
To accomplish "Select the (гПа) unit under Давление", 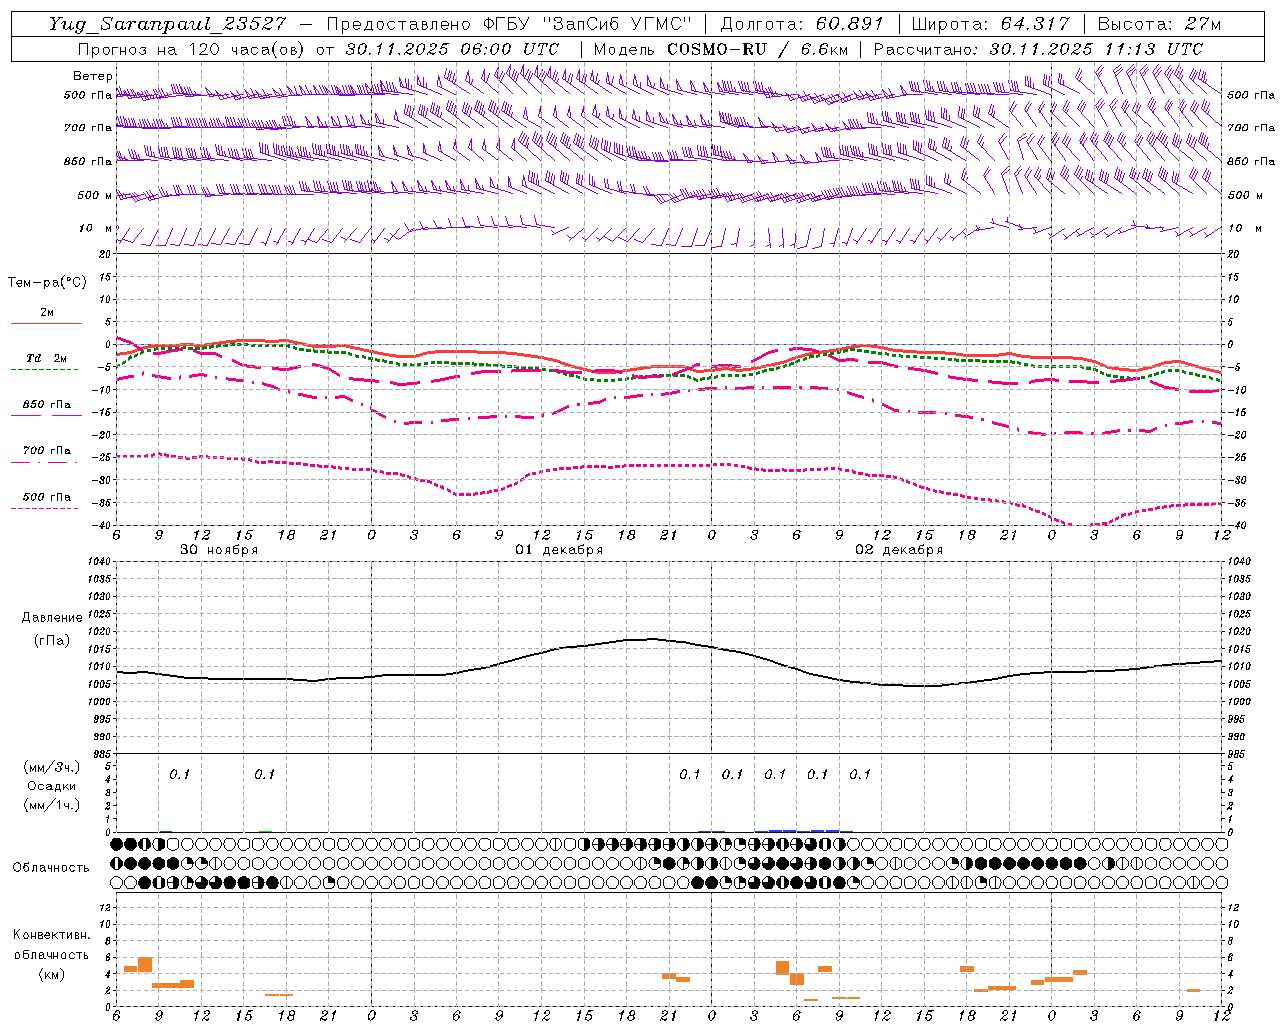I will [52, 641].
